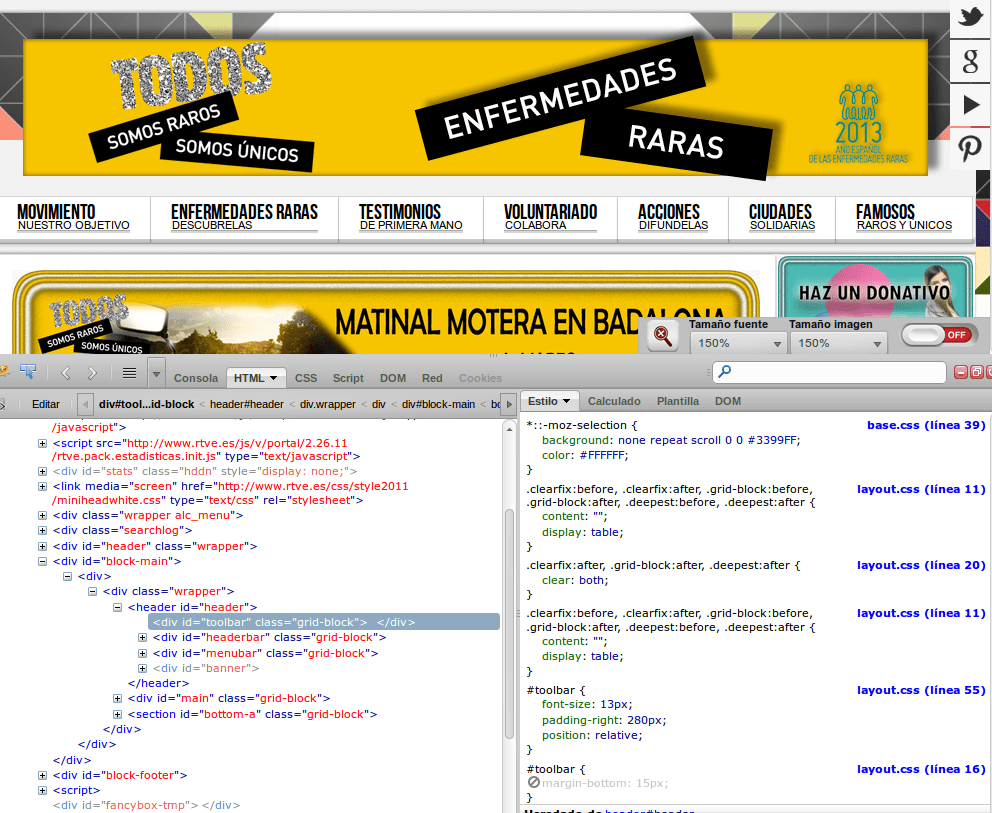The height and width of the screenshot is (813, 992).
Task: Collapse the header id header node
Action: tap(117, 607)
